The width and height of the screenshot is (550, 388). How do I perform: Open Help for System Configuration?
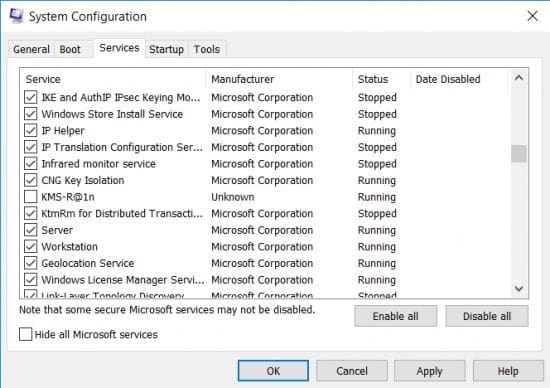(x=508, y=371)
